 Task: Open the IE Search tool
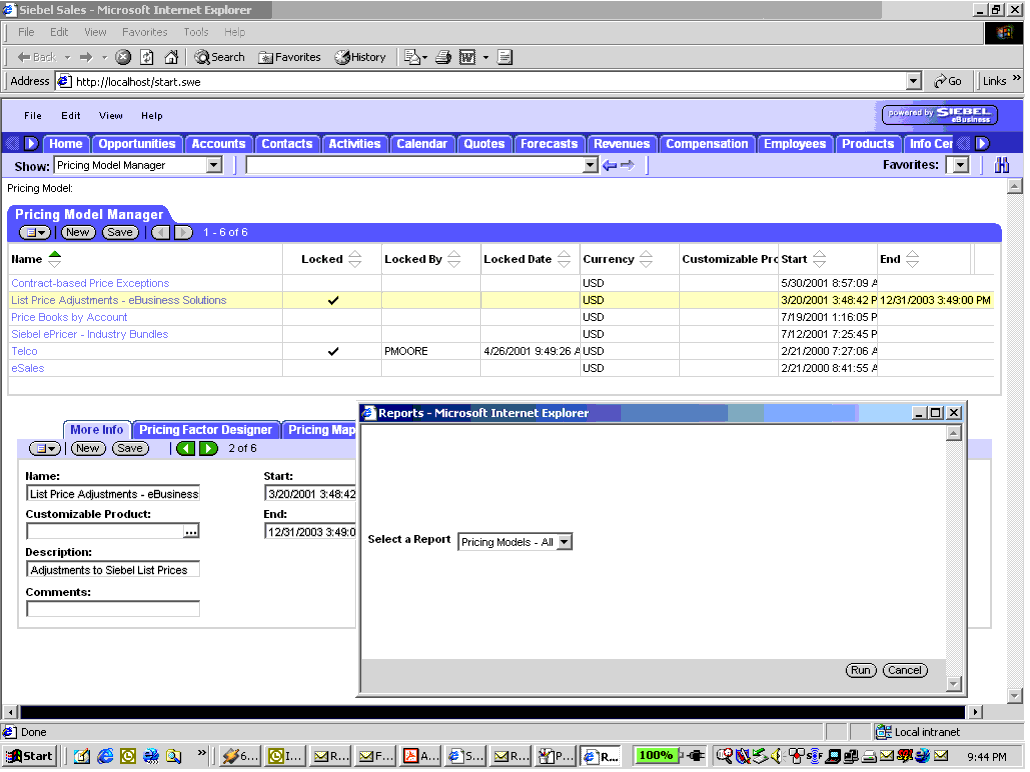point(219,57)
